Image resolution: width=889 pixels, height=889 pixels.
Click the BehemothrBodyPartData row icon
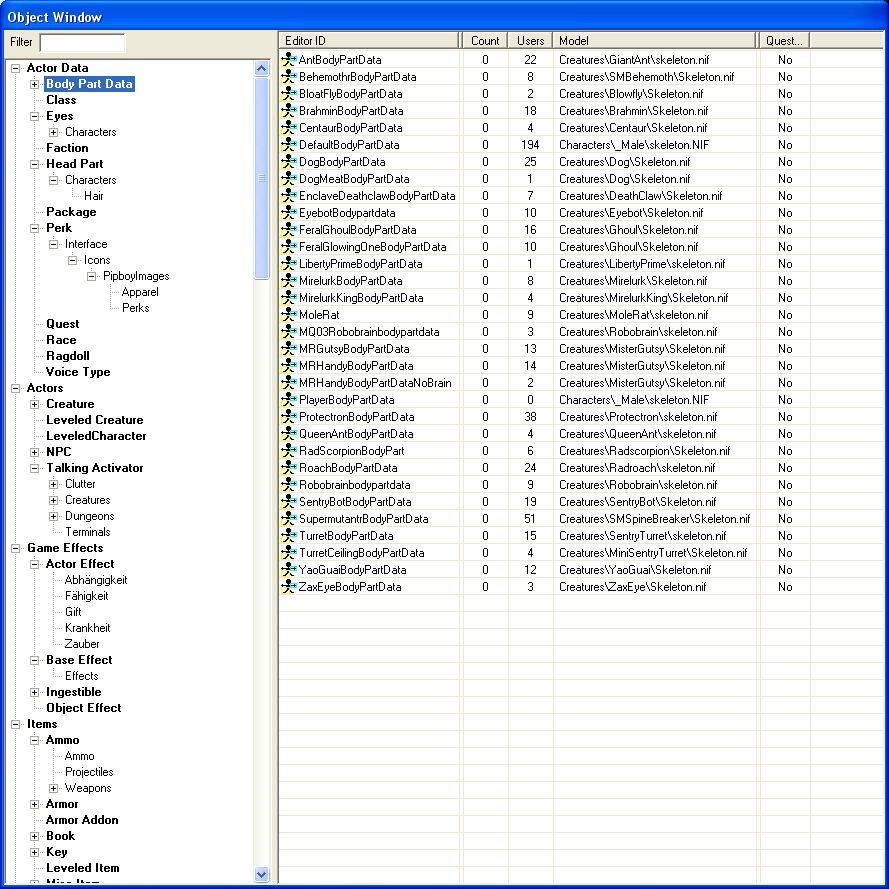pos(289,77)
